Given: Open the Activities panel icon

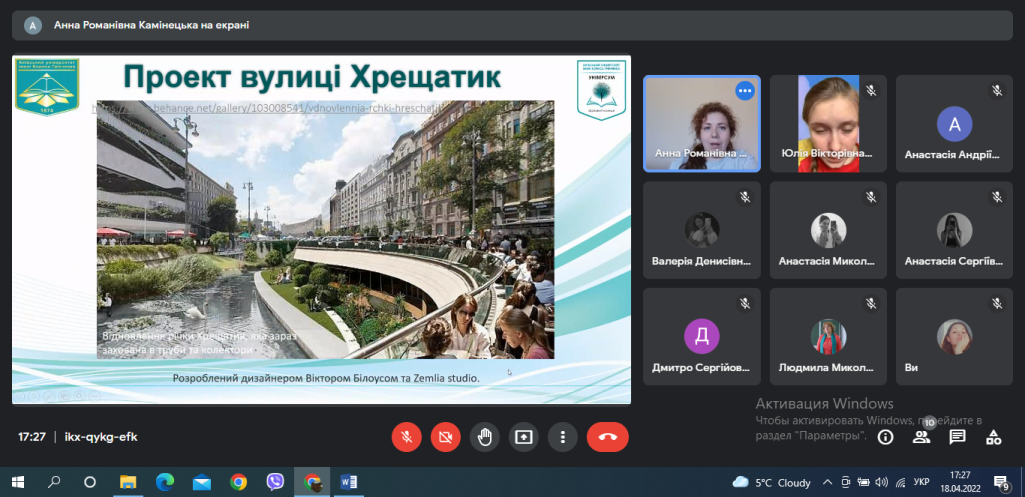Looking at the screenshot, I should point(993,437).
